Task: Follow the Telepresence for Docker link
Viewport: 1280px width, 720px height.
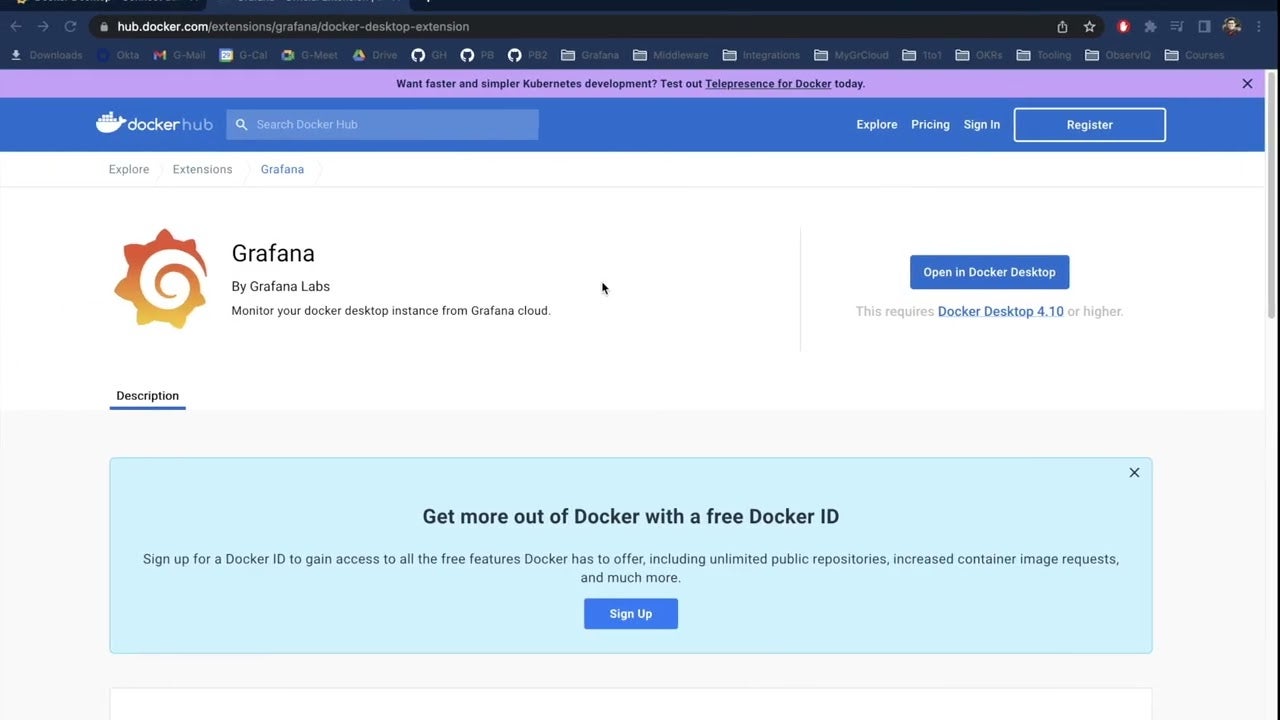Action: pyautogui.click(x=768, y=84)
